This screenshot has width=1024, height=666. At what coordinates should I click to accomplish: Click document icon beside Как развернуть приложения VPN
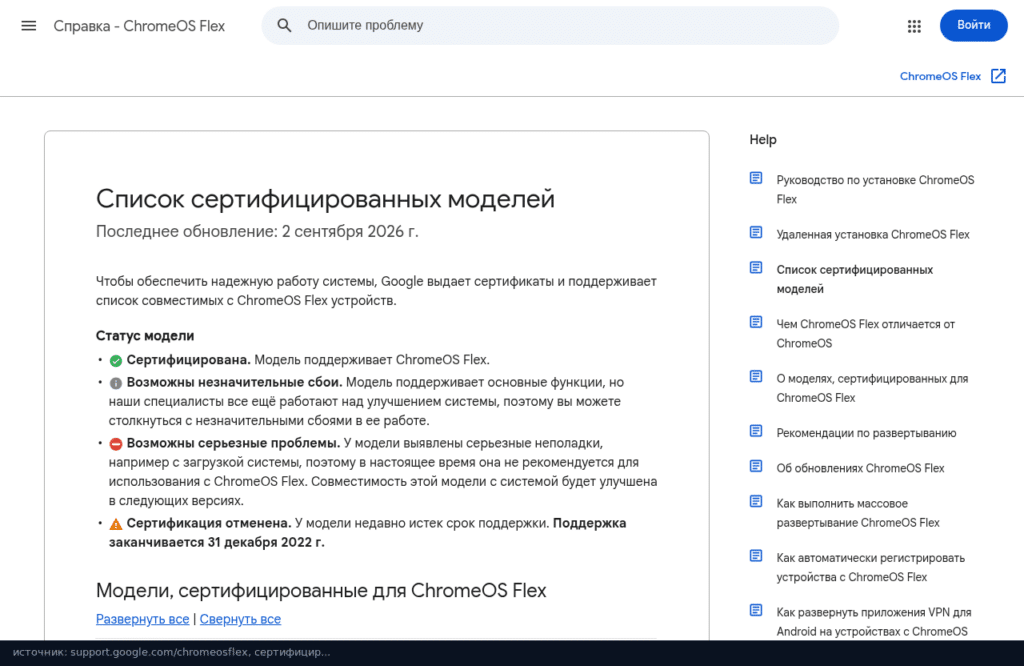756,610
